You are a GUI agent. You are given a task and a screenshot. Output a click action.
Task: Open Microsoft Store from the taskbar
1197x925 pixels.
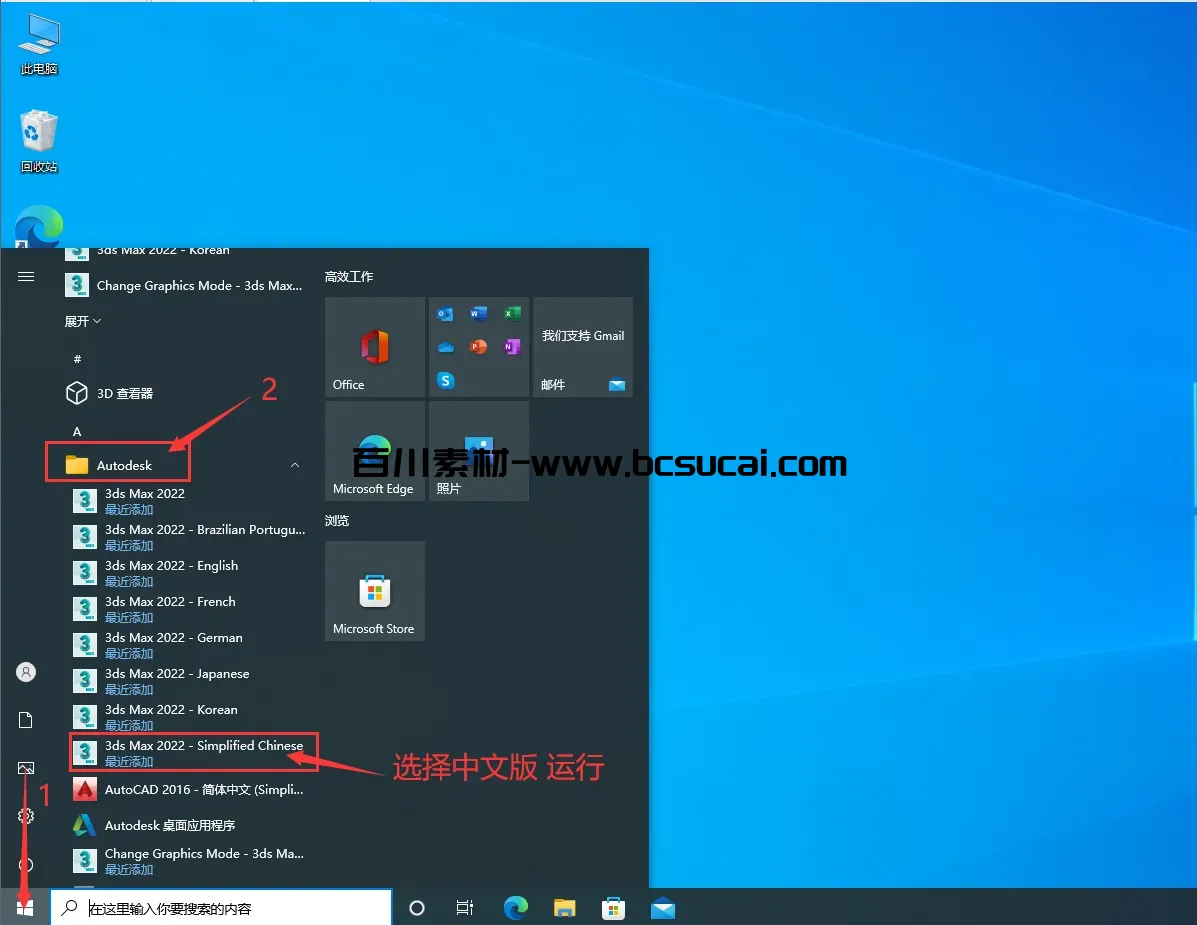tap(613, 907)
